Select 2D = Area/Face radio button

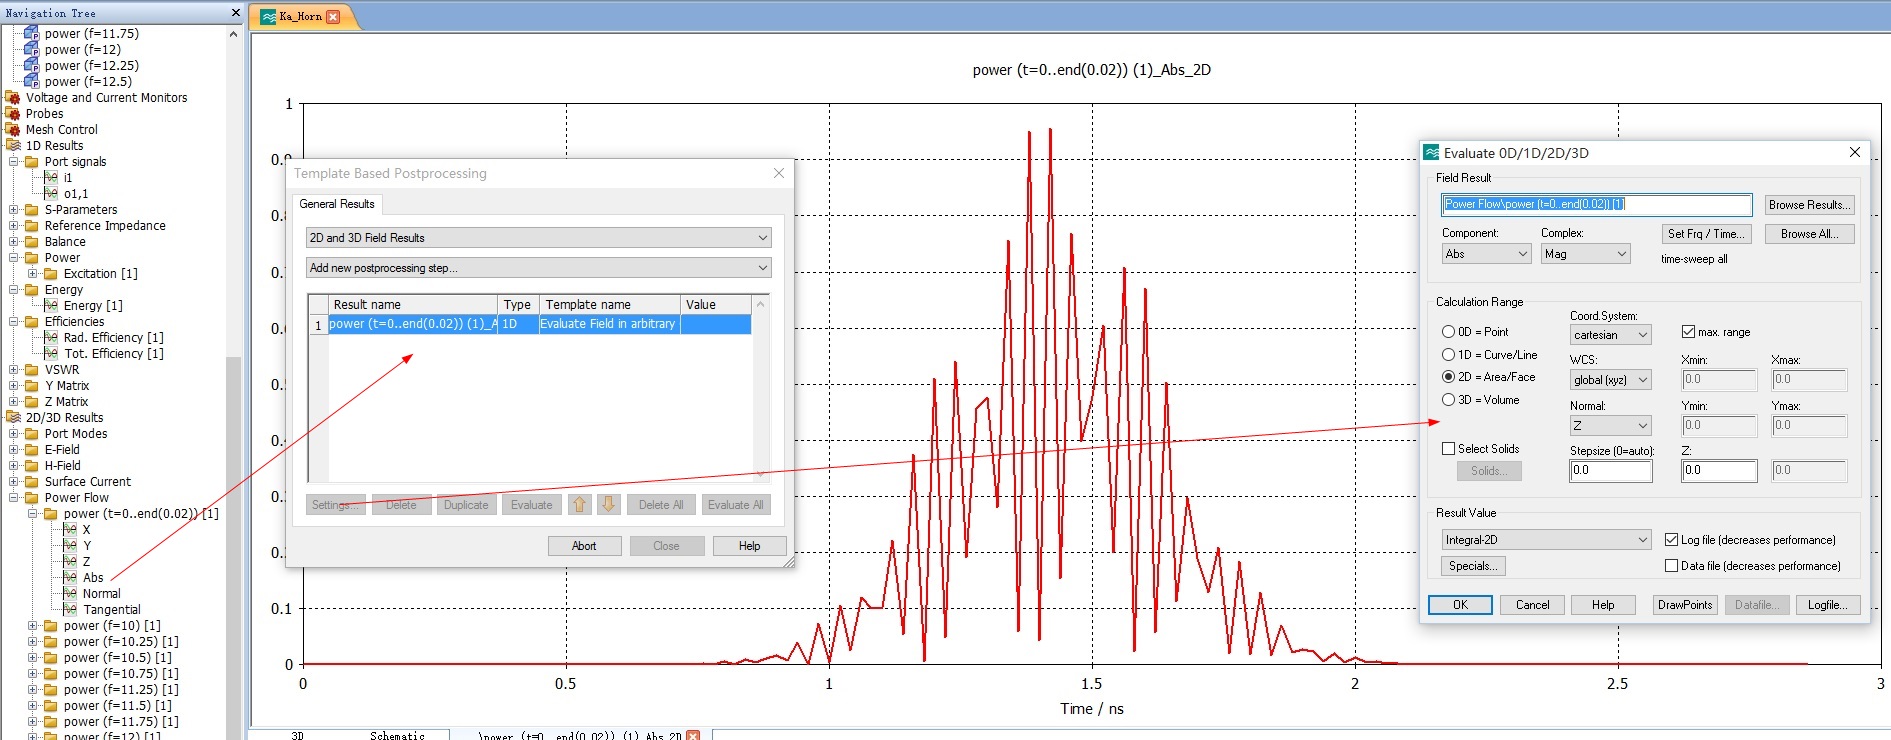click(1448, 377)
